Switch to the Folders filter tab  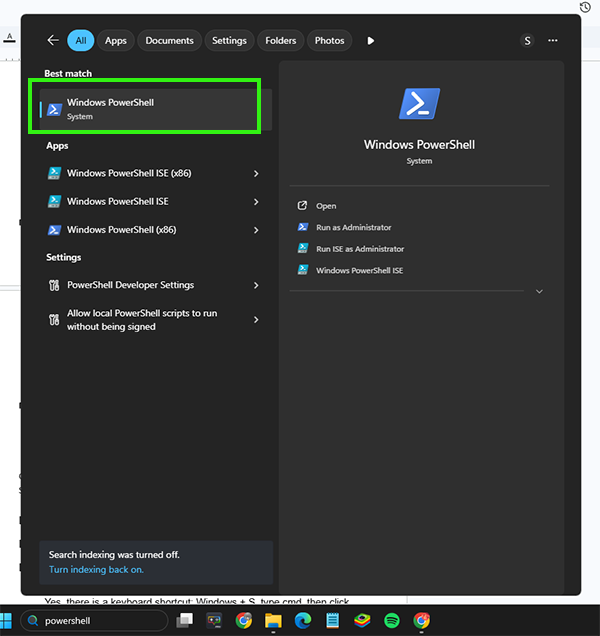(x=281, y=41)
